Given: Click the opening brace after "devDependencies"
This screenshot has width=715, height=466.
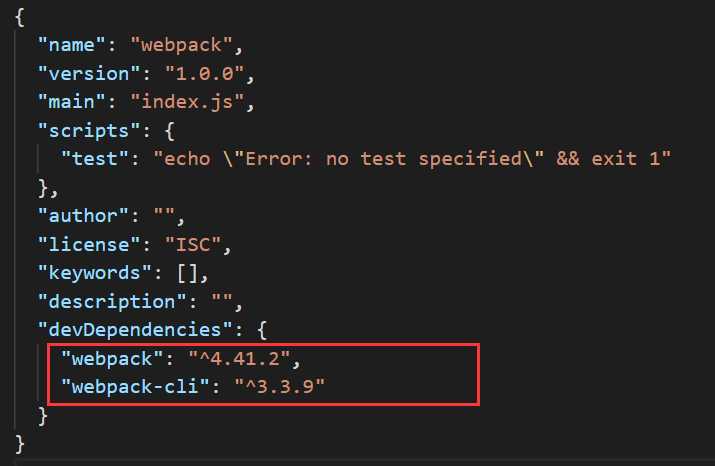Looking at the screenshot, I should (262, 330).
